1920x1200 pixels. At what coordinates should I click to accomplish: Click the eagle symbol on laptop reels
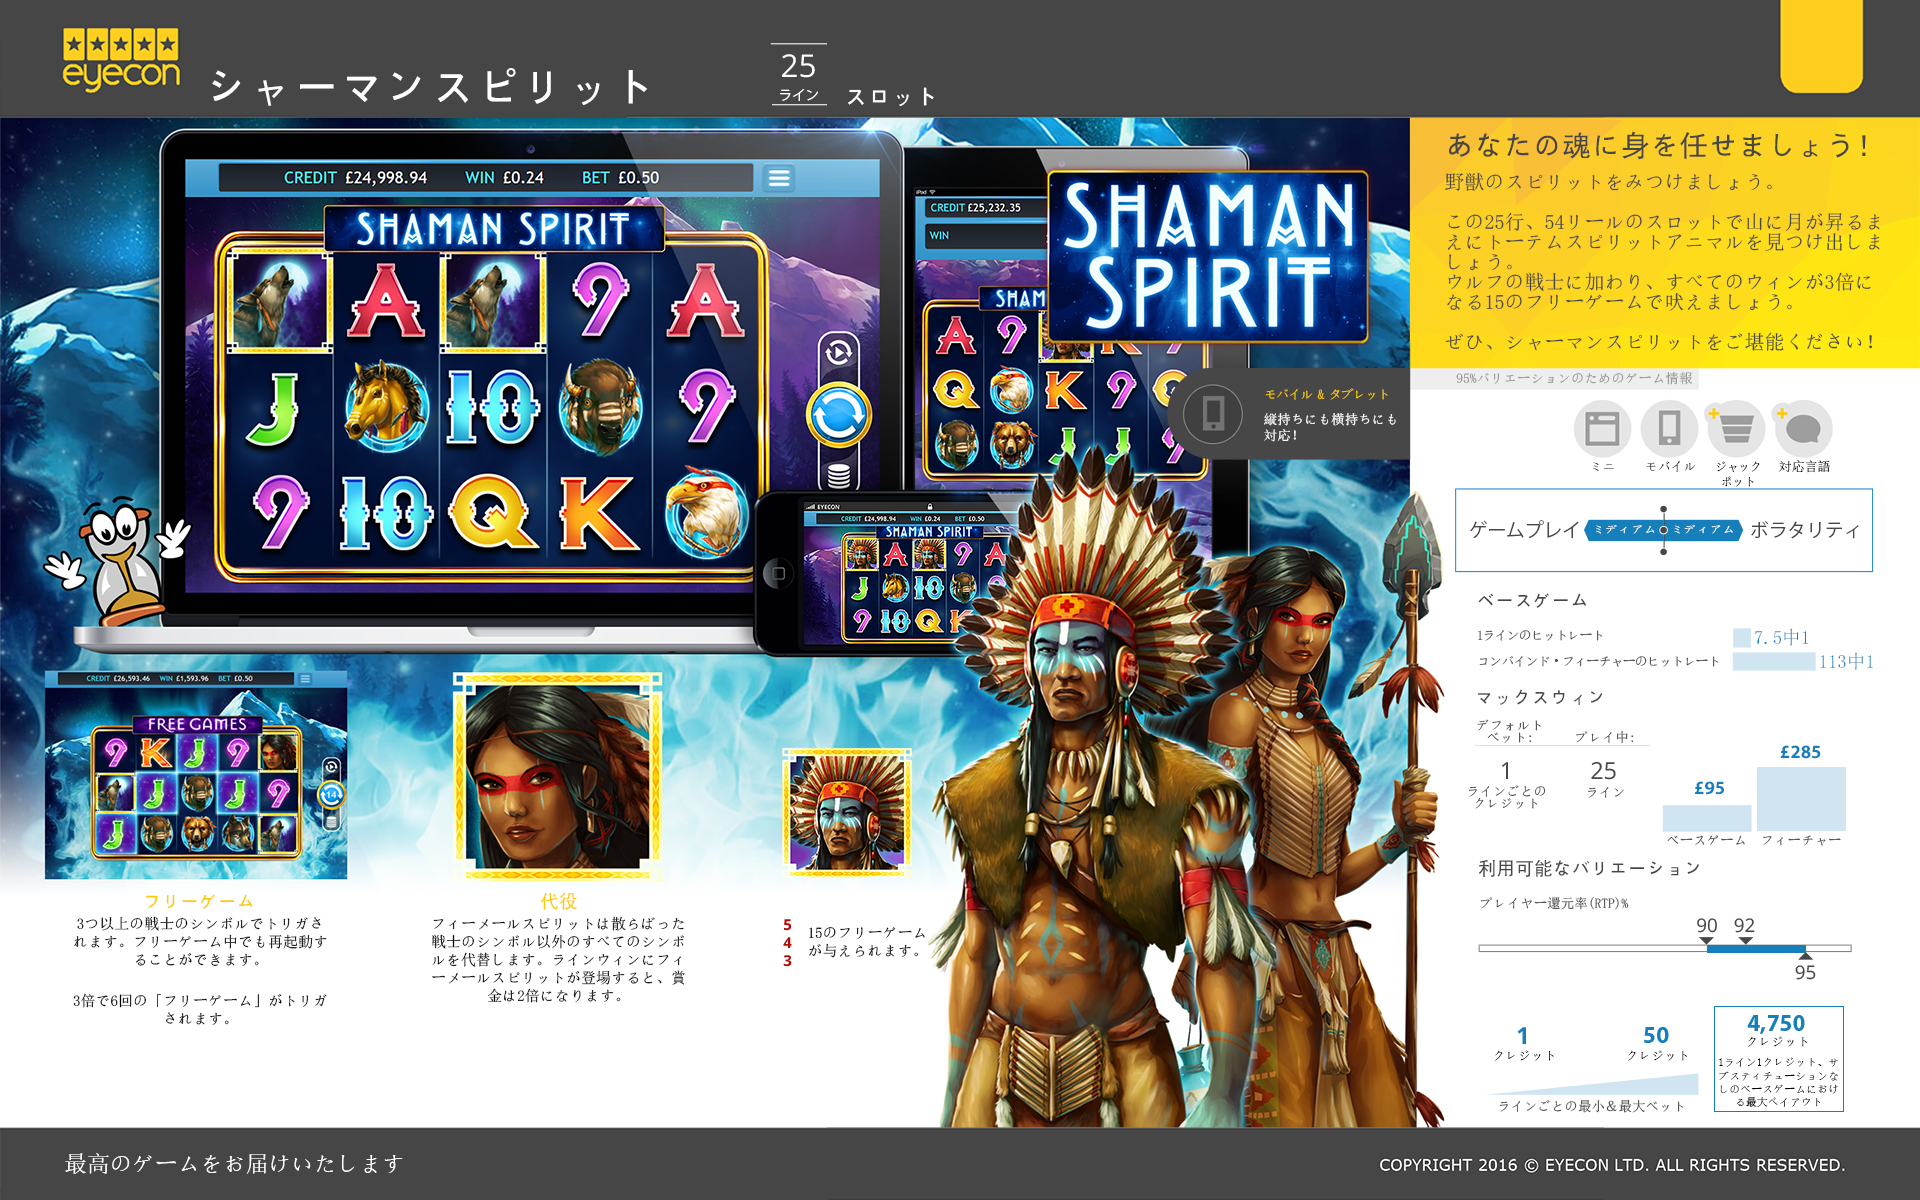tap(706, 513)
